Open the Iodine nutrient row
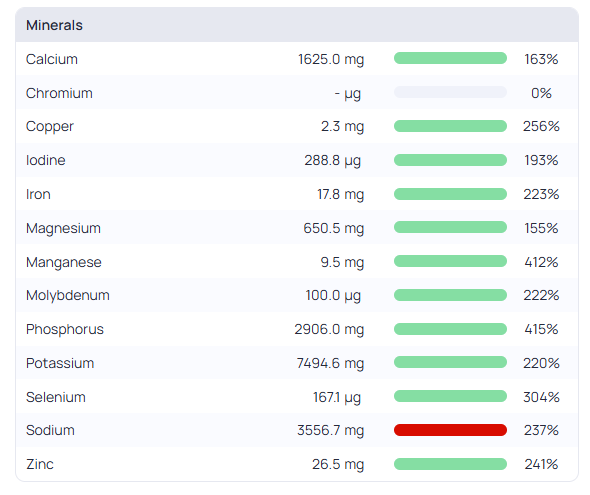The height and width of the screenshot is (495, 590). pos(297,160)
